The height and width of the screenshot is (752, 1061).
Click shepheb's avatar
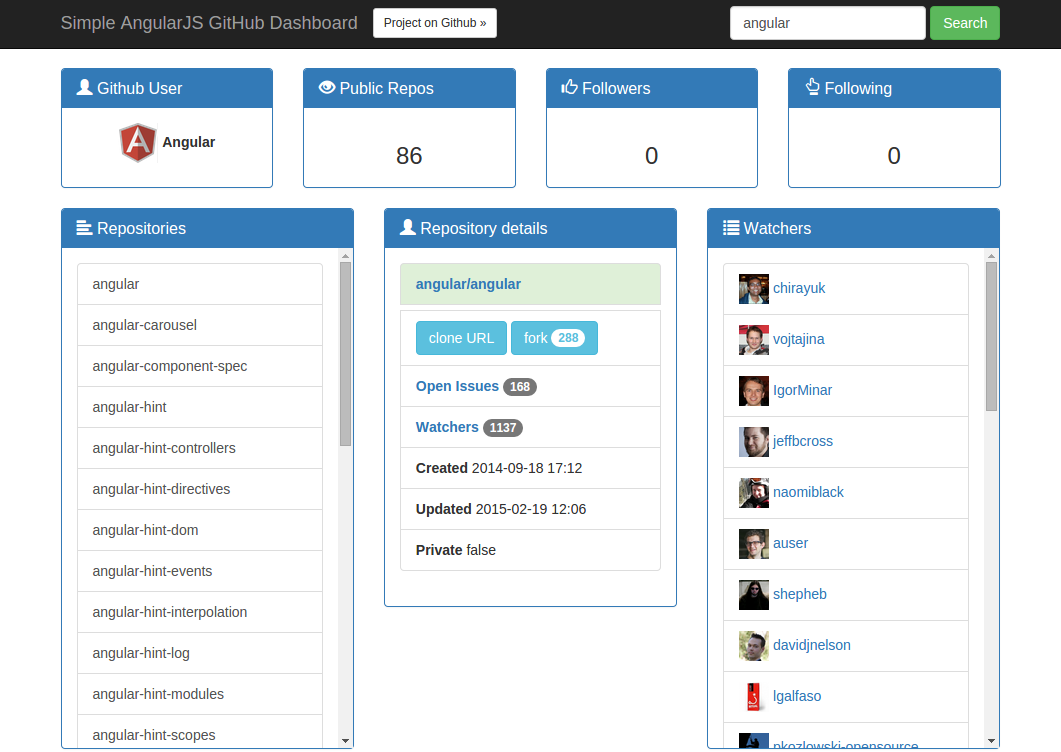click(x=754, y=595)
